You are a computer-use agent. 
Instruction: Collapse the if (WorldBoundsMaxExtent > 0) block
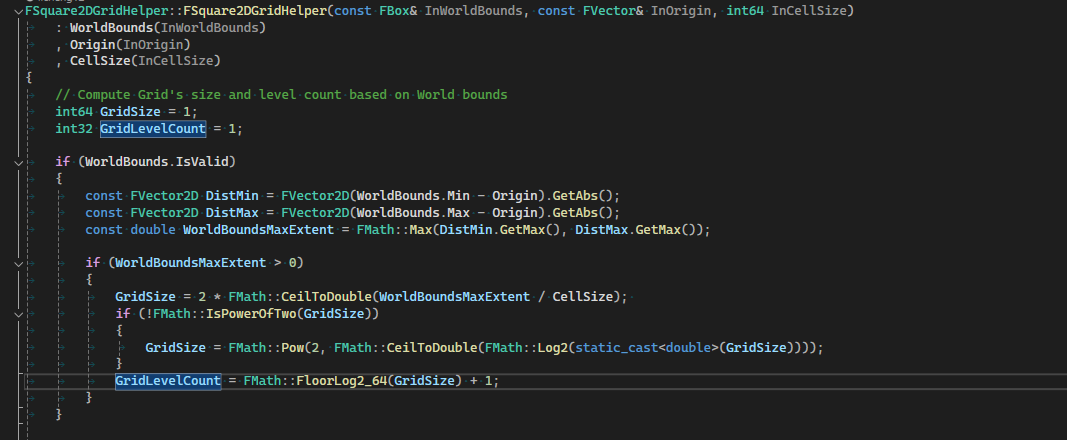coord(18,263)
